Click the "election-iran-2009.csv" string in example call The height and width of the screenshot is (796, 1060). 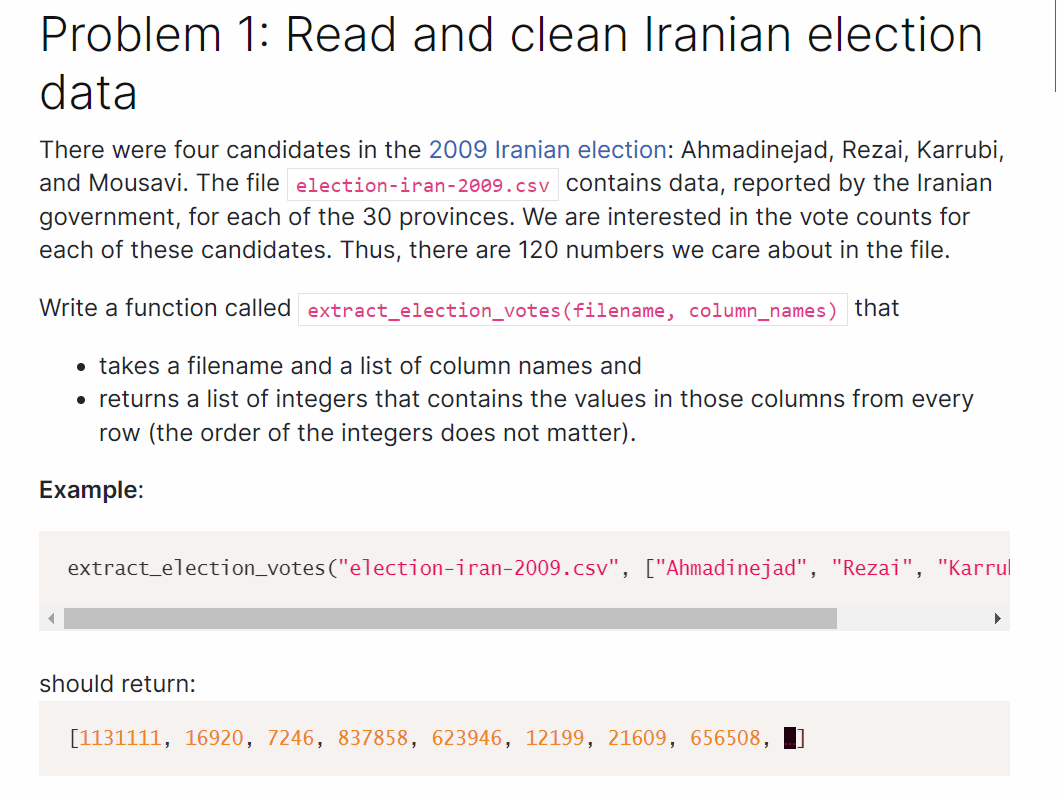pos(479,567)
